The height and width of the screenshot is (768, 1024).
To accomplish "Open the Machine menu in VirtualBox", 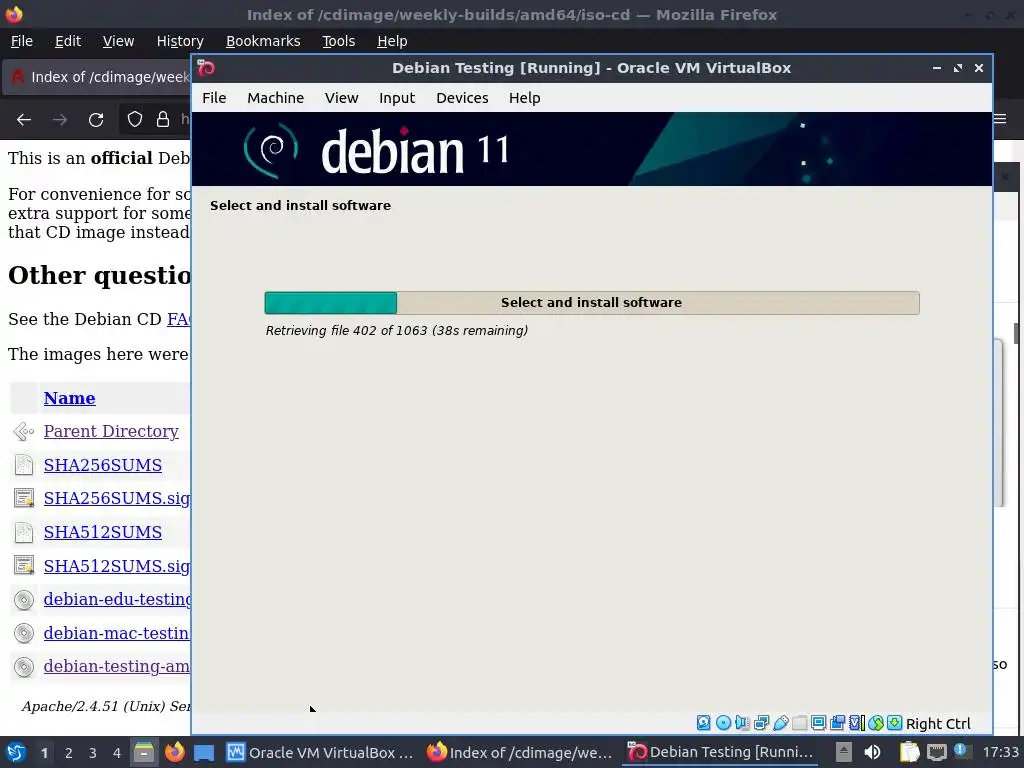I will click(276, 98).
